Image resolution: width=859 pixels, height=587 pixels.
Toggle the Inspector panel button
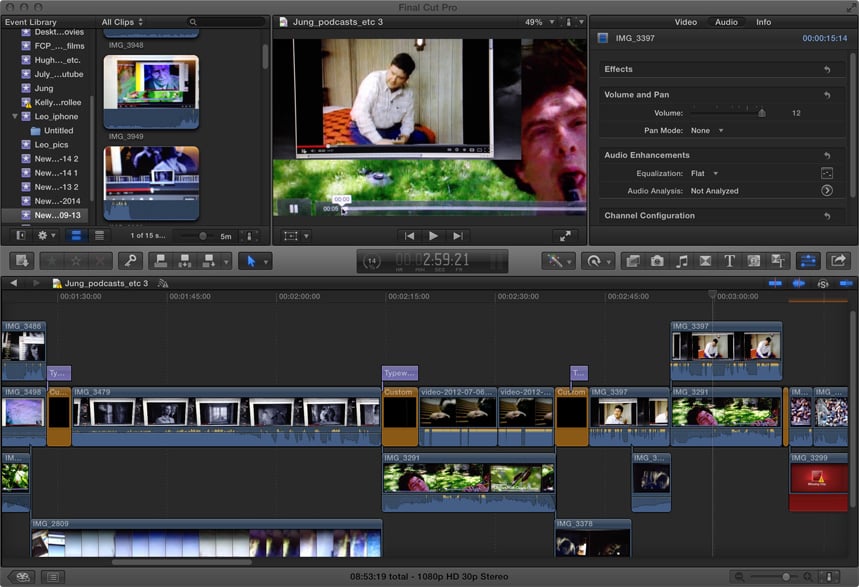807,261
